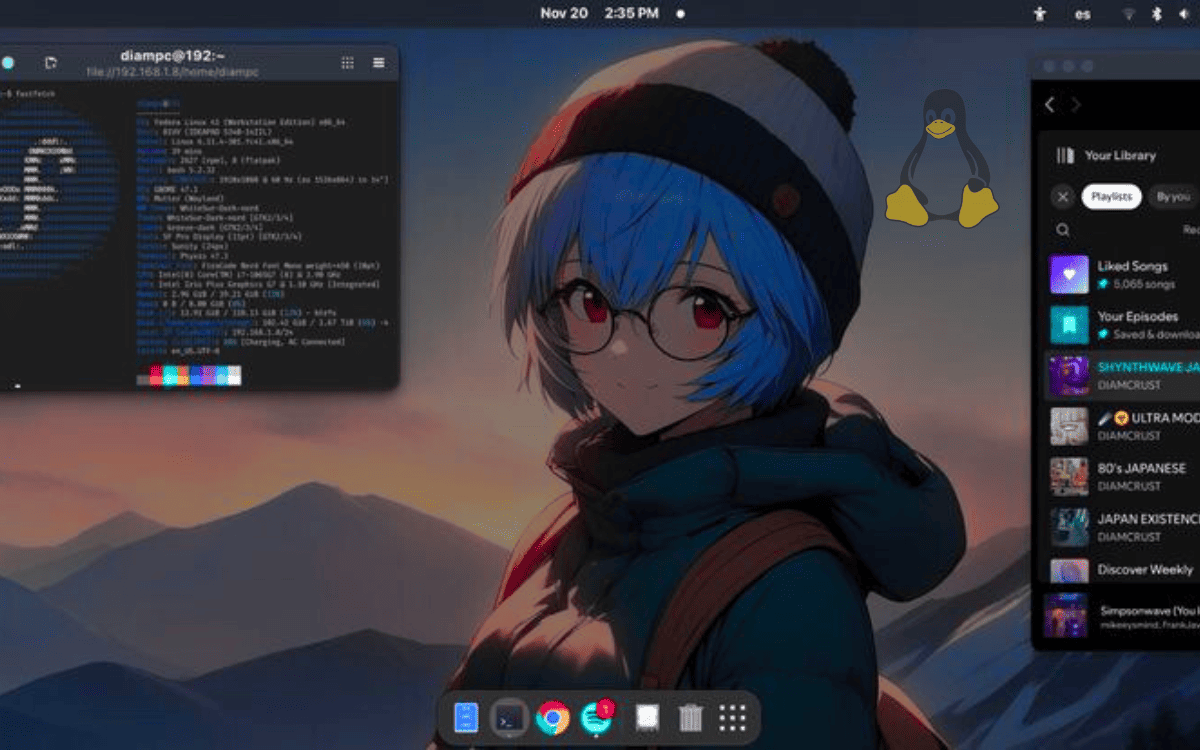This screenshot has height=750, width=1200.
Task: Click the Liked Songs thumbnail
Action: [1068, 273]
